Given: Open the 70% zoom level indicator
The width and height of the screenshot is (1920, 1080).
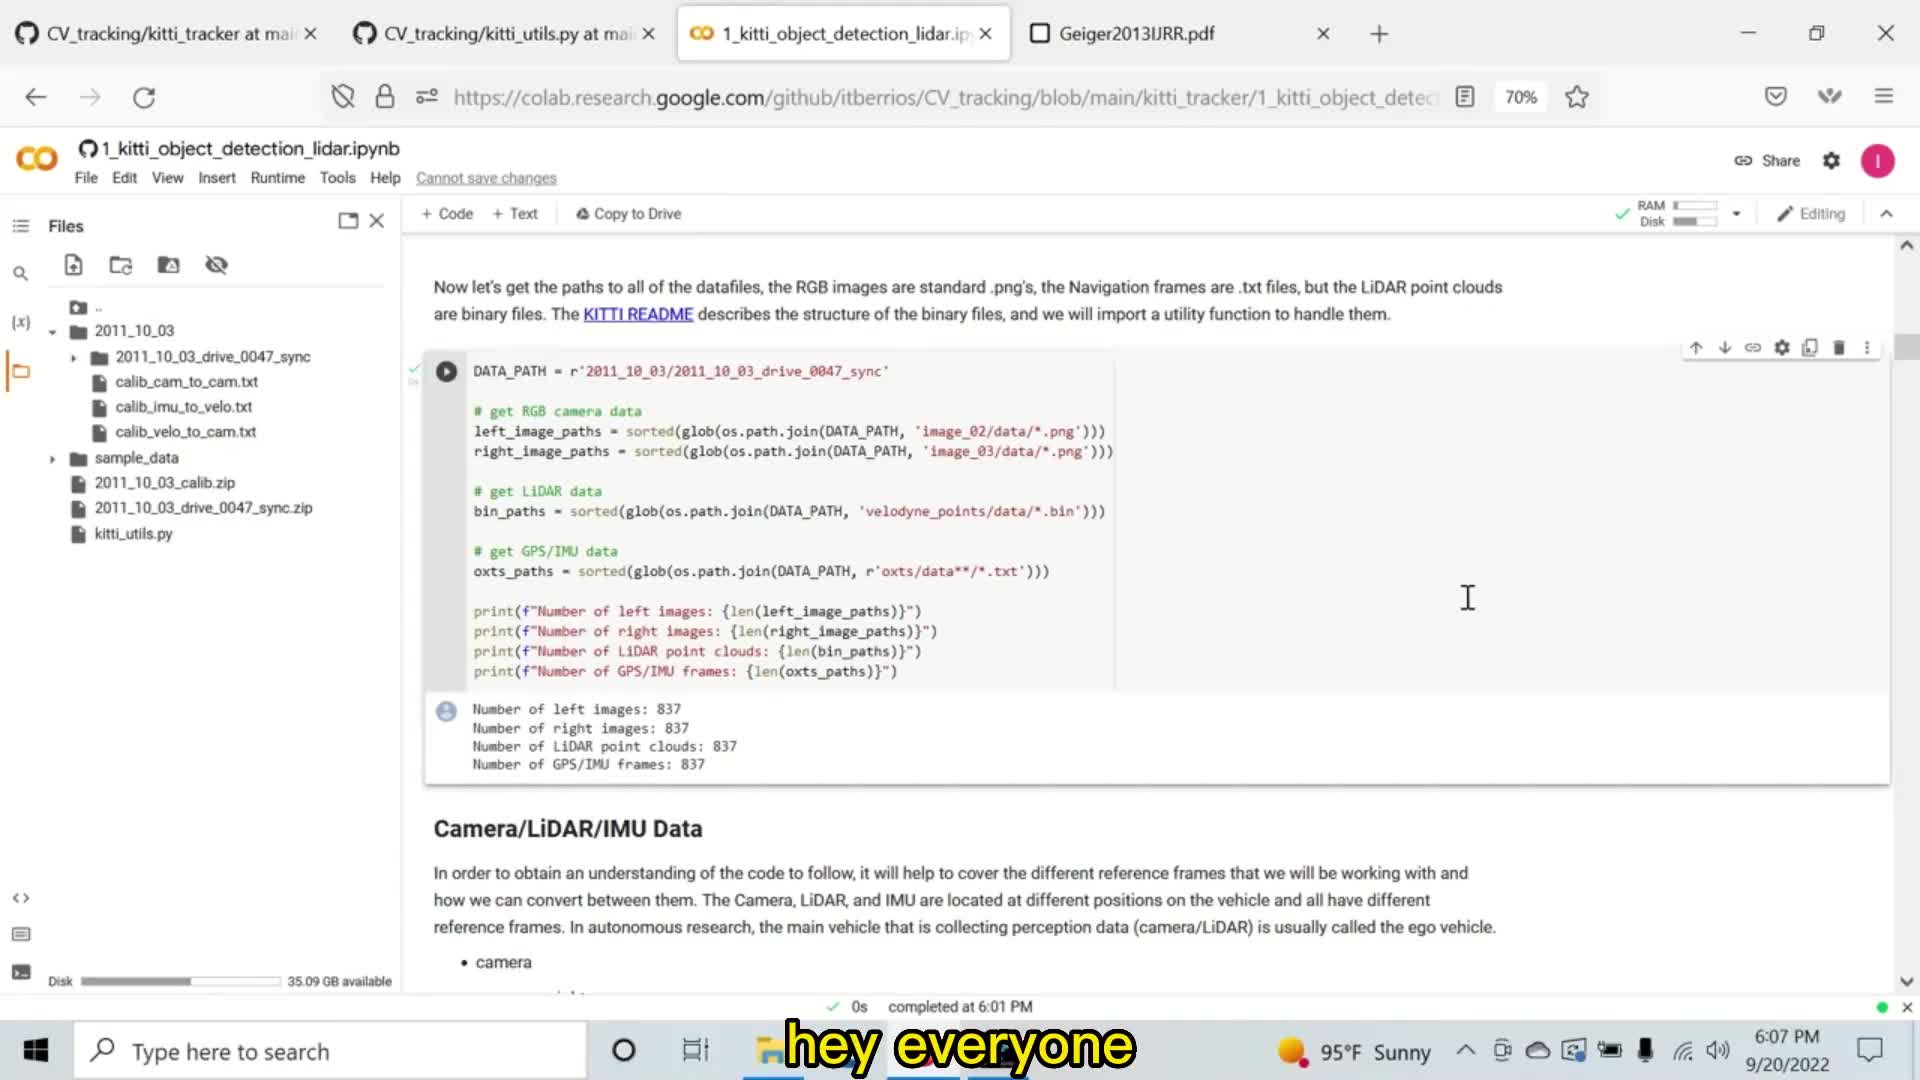Looking at the screenshot, I should click(x=1520, y=97).
